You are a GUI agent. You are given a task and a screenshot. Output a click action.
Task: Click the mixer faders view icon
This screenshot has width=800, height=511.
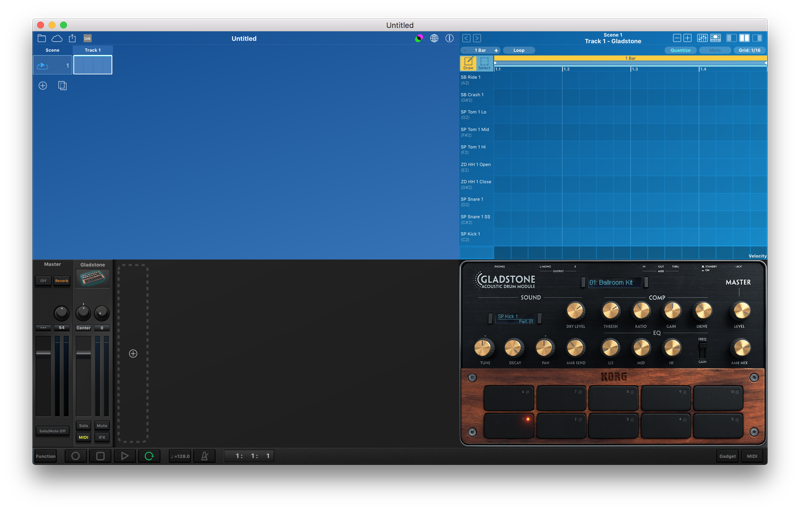point(703,38)
